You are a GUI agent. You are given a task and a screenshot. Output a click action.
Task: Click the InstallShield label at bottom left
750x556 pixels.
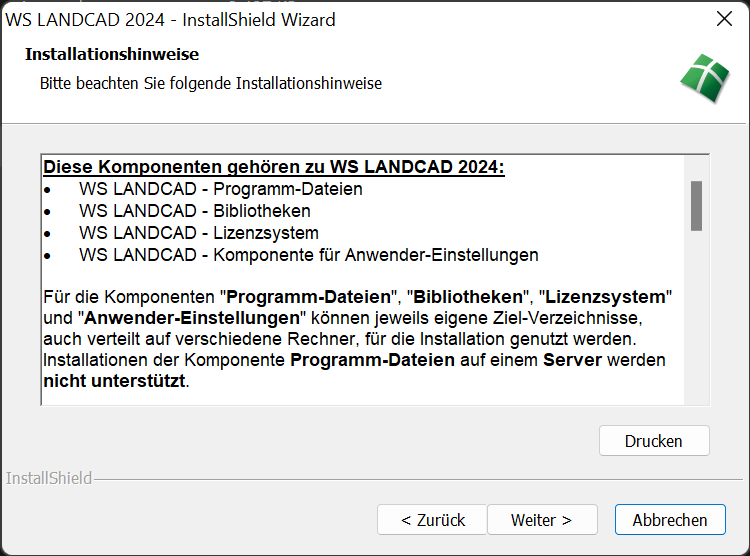tap(49, 478)
